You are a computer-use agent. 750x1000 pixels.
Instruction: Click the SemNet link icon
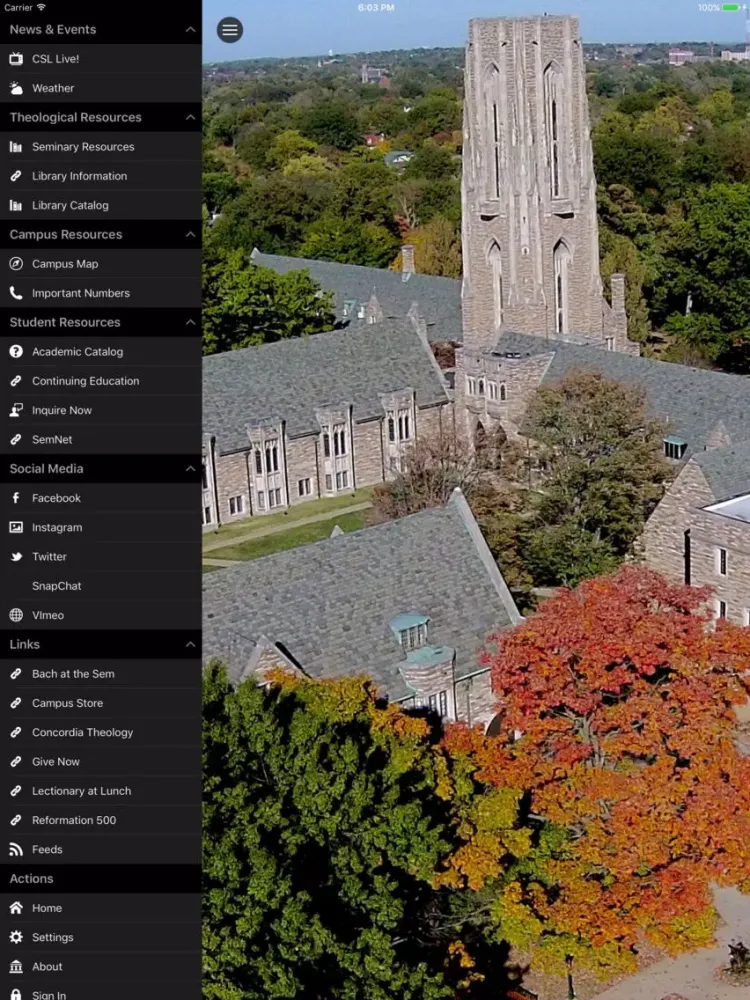[x=16, y=439]
